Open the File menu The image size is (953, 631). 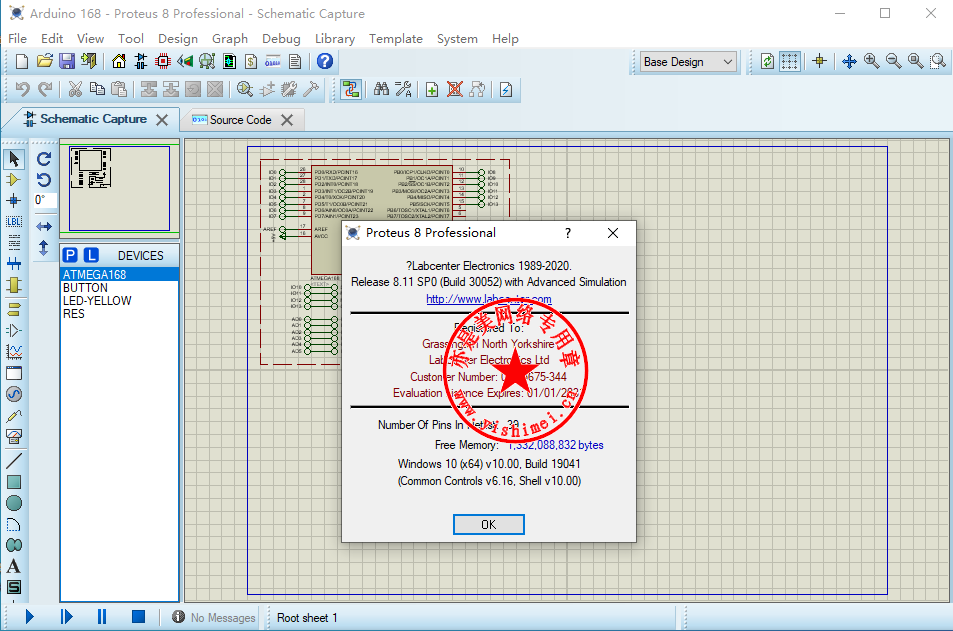coord(17,38)
